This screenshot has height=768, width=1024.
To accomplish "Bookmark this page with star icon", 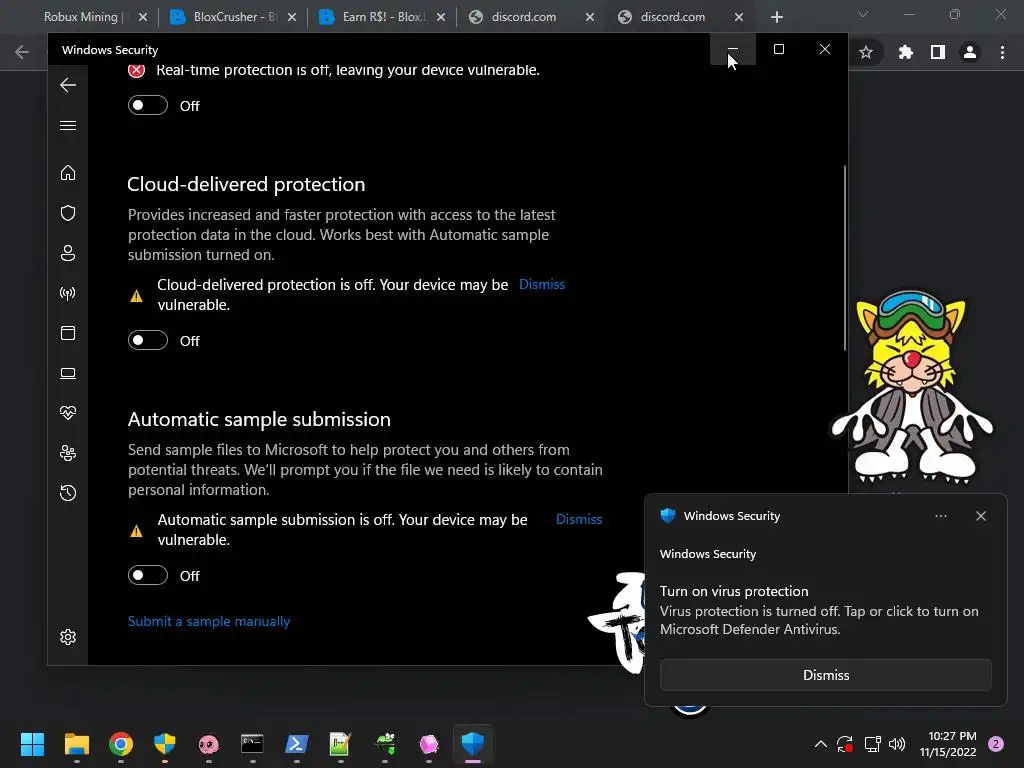I will pyautogui.click(x=866, y=52).
